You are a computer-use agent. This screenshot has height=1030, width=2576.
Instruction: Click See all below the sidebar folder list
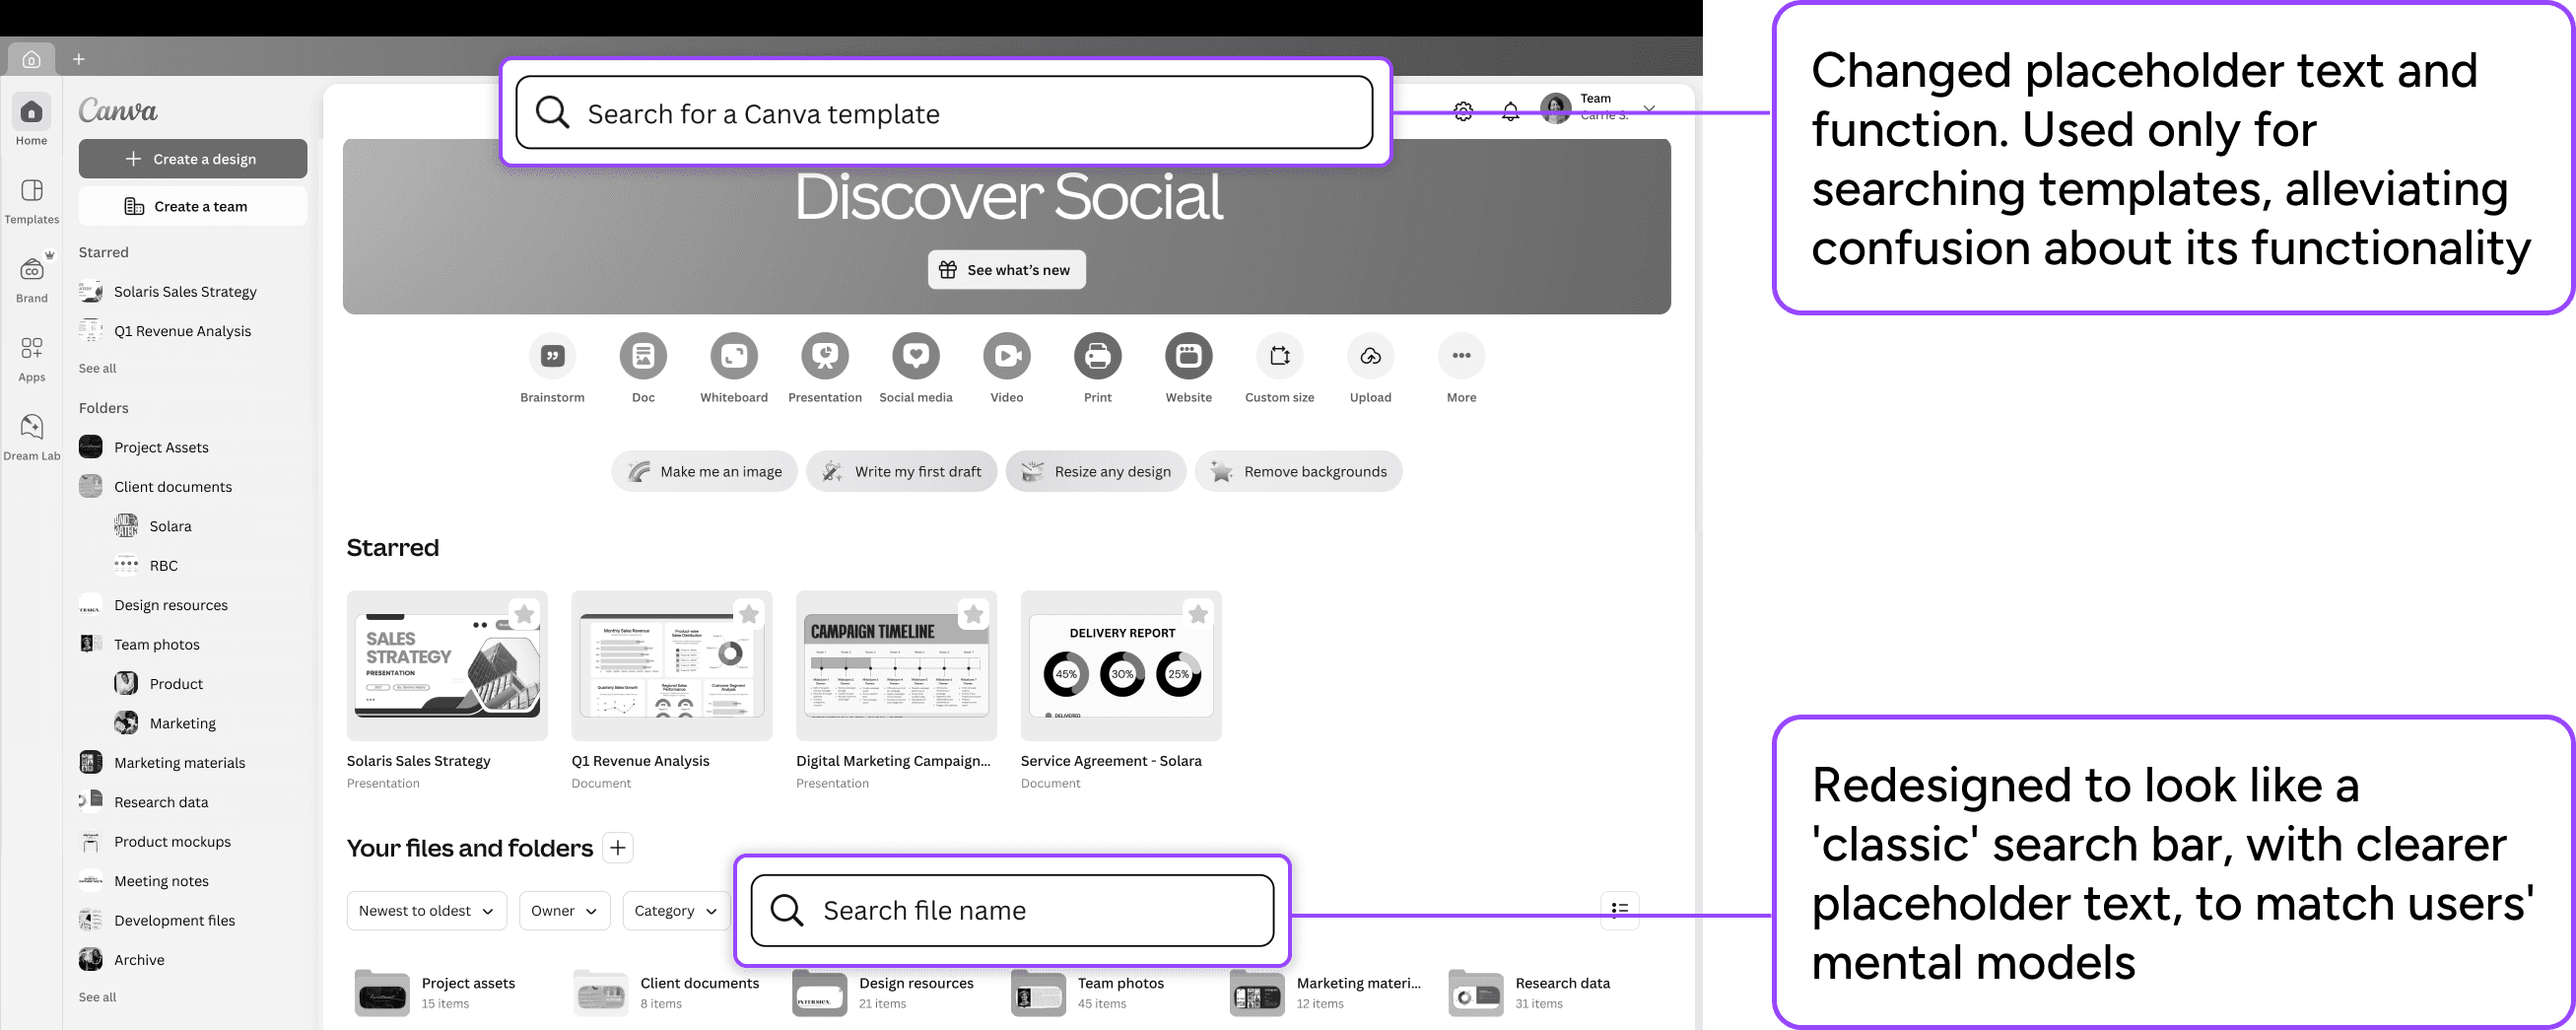[x=98, y=997]
